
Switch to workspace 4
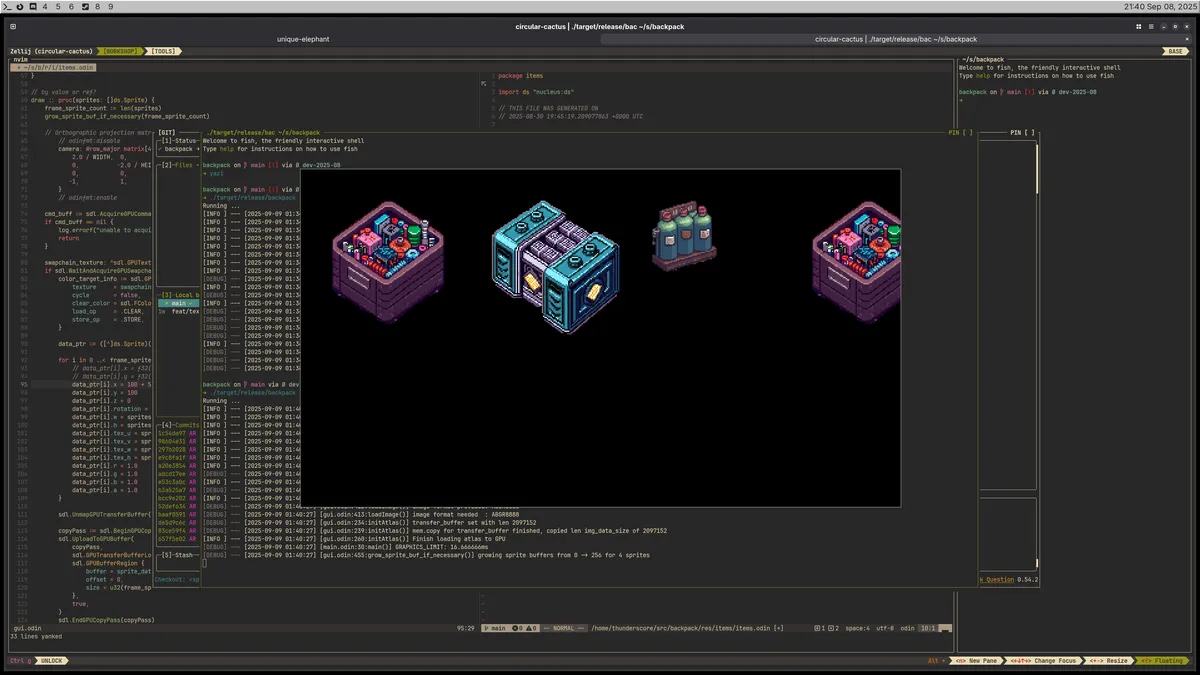tap(46, 6)
